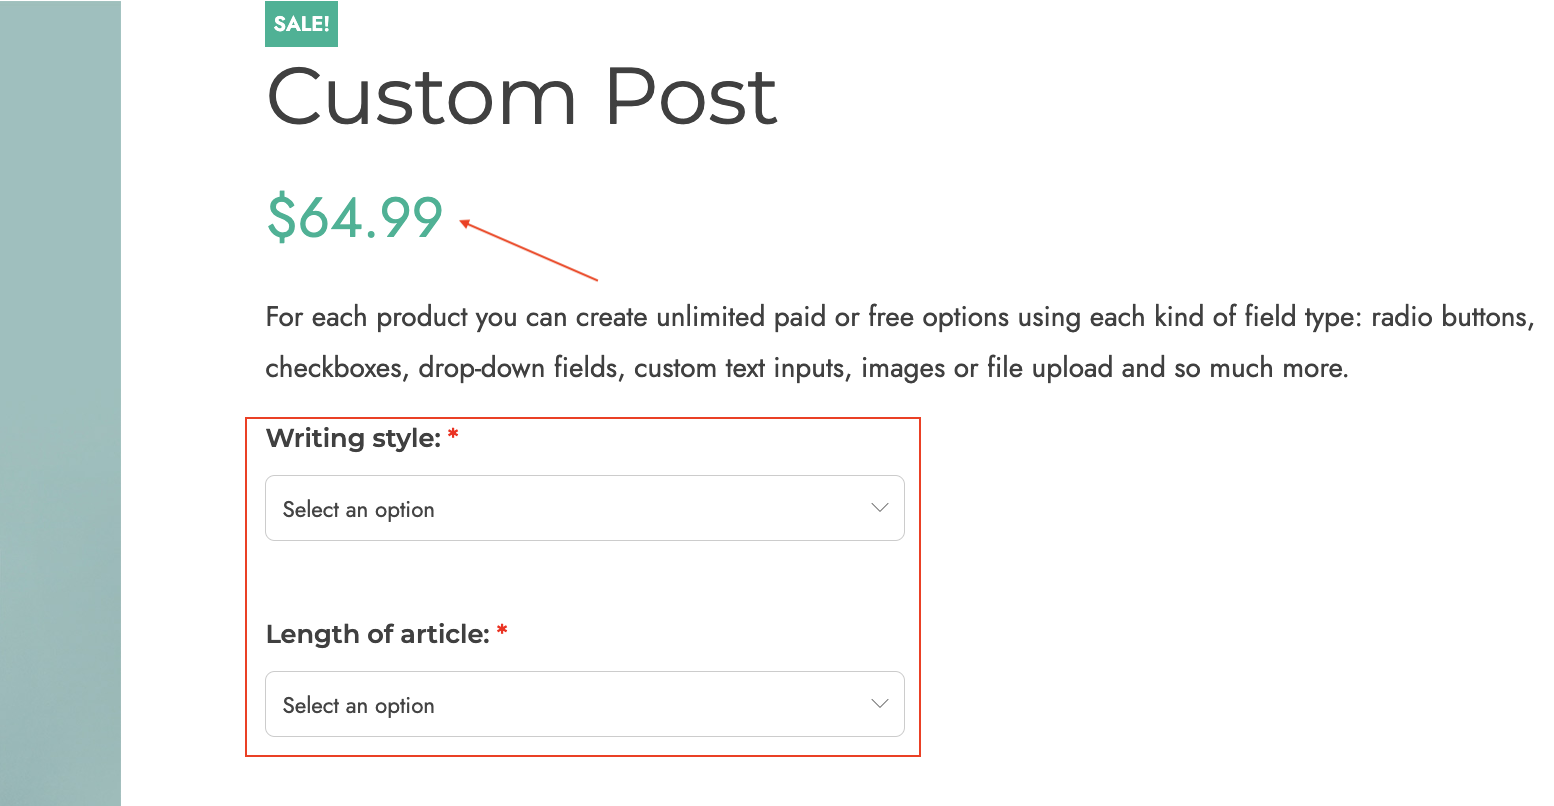The image size is (1554, 806).
Task: Expand the Writing style dropdown chevron
Action: pos(880,508)
